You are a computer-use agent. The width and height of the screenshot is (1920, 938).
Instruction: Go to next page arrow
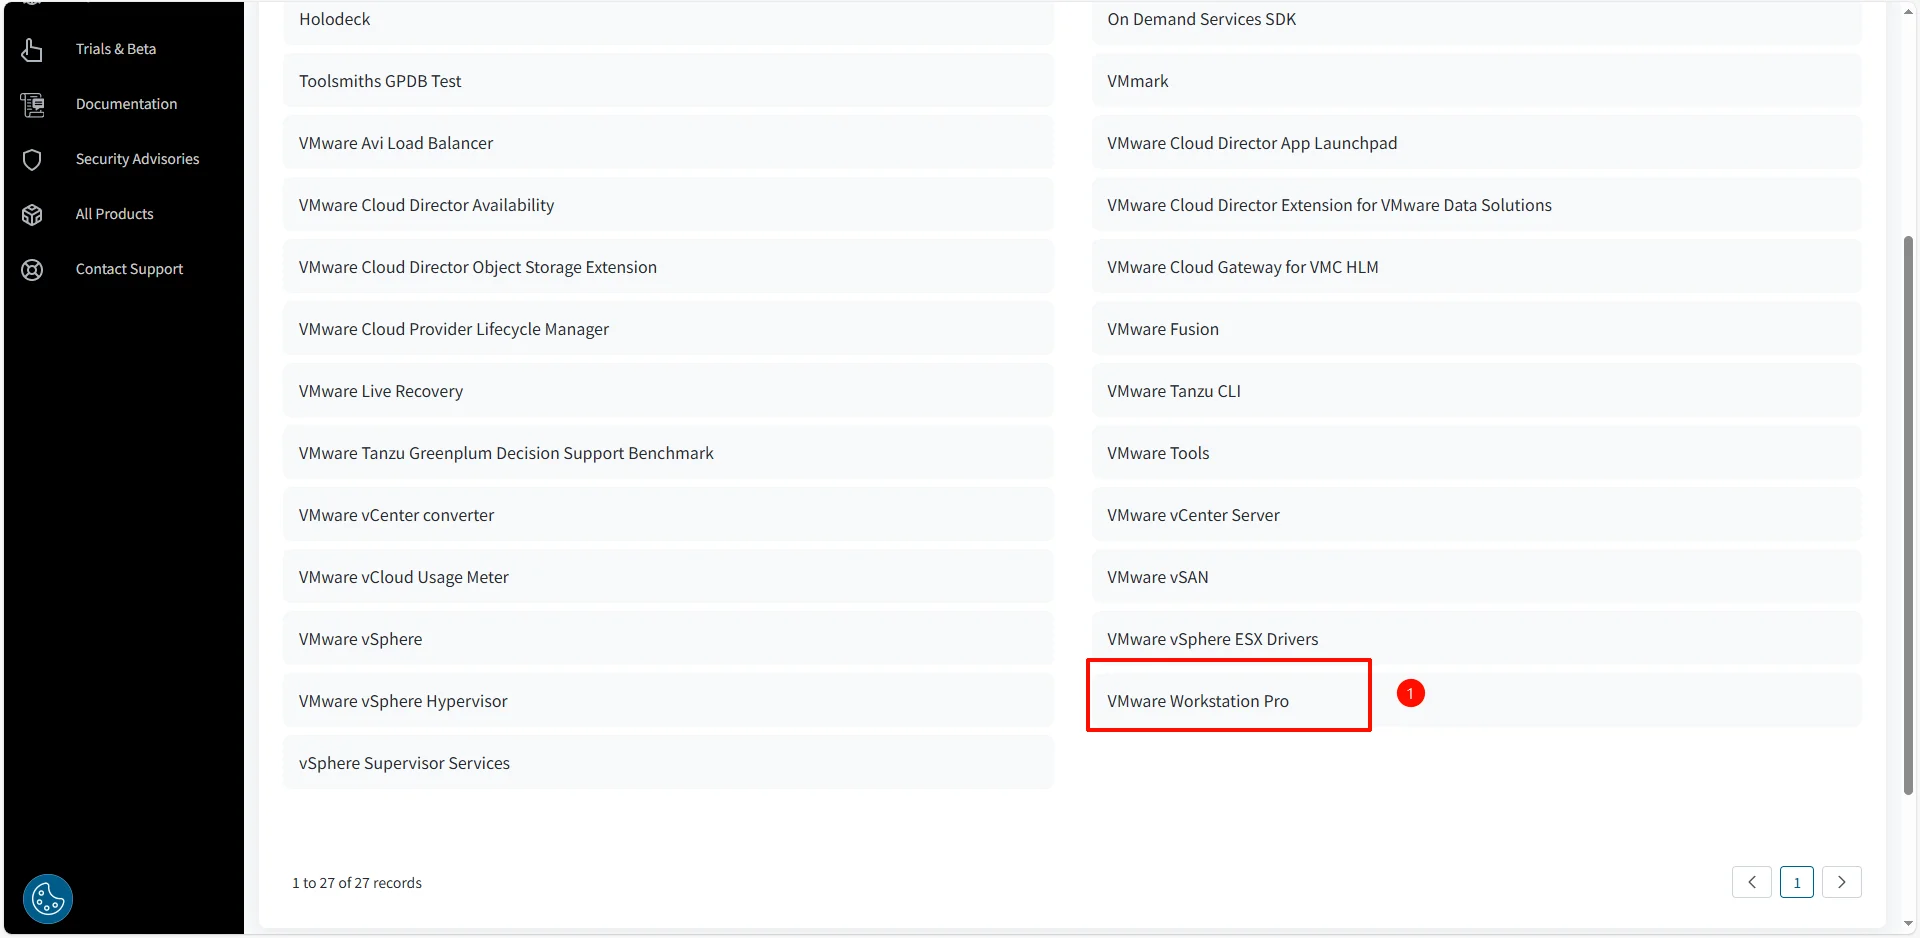coord(1841,882)
